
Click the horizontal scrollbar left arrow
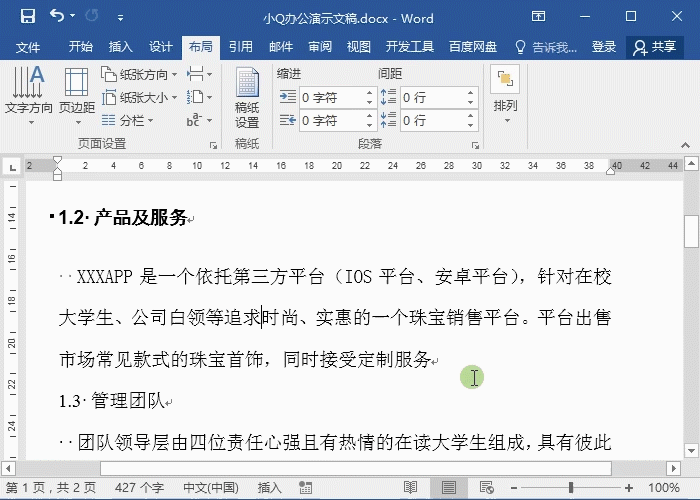(8, 469)
